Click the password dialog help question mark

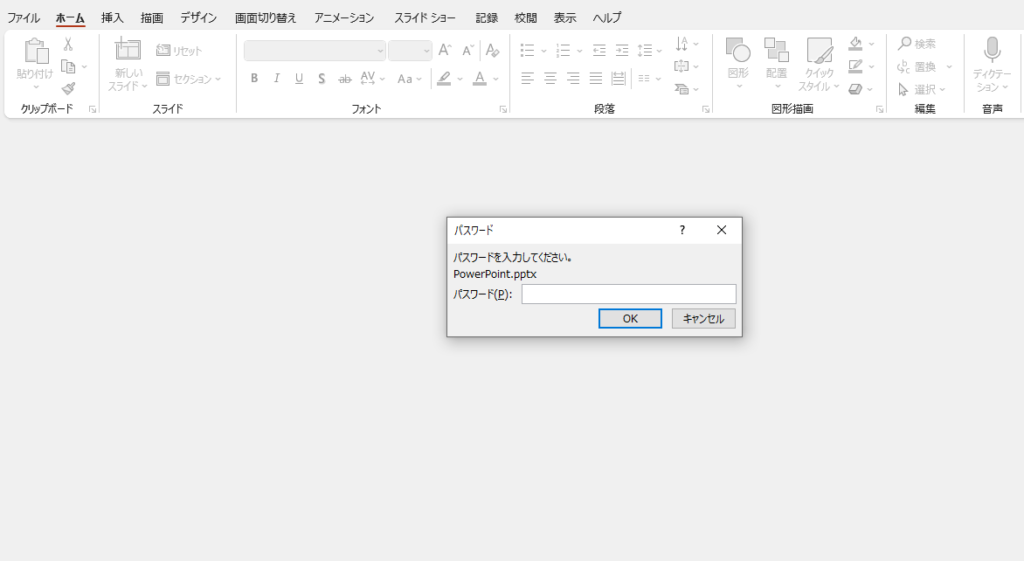click(x=682, y=230)
